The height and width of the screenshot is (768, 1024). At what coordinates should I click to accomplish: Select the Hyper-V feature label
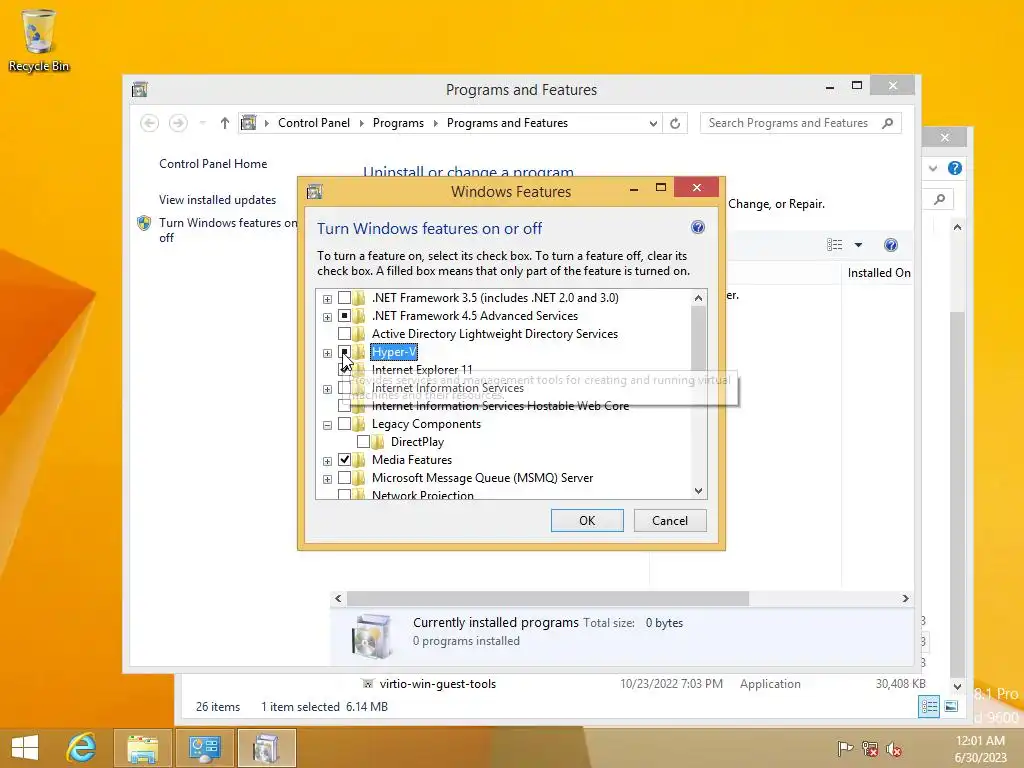[x=394, y=352]
